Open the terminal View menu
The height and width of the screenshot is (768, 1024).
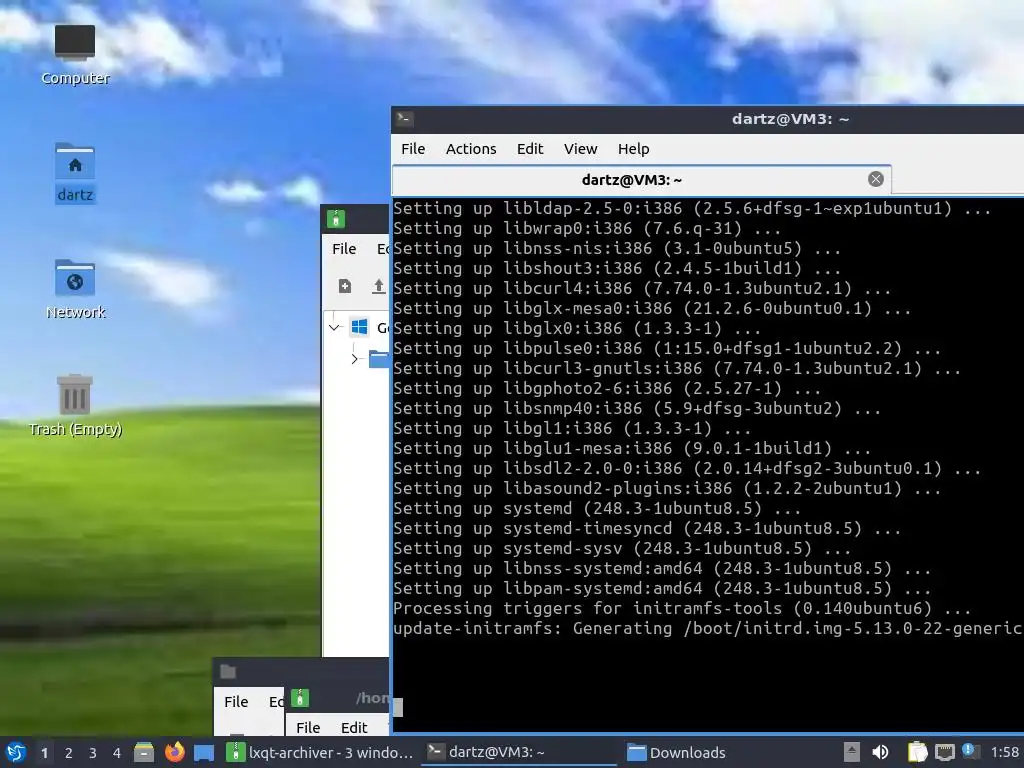(581, 149)
